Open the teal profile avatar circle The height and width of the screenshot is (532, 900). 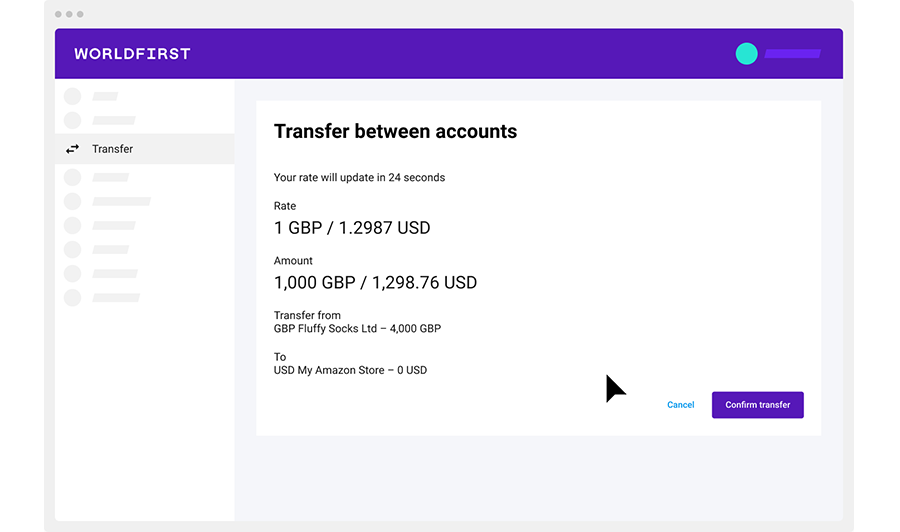[746, 54]
